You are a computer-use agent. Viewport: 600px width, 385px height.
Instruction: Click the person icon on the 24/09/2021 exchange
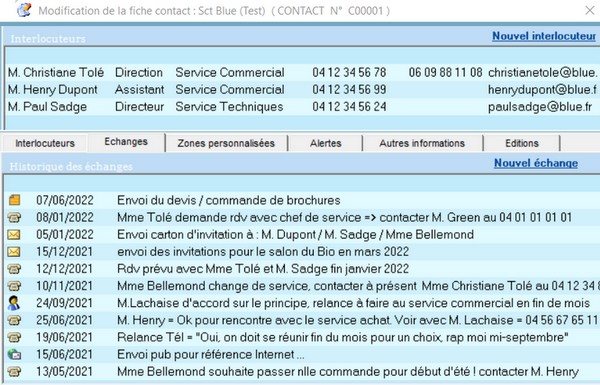(14, 303)
